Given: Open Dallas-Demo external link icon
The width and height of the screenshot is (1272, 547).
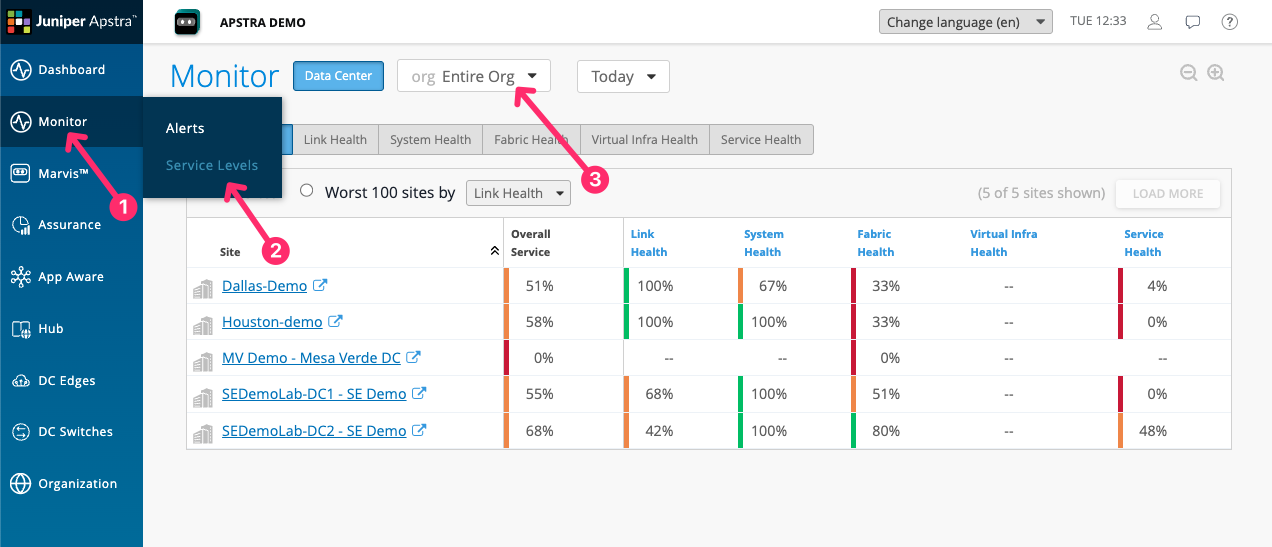Looking at the screenshot, I should (320, 285).
